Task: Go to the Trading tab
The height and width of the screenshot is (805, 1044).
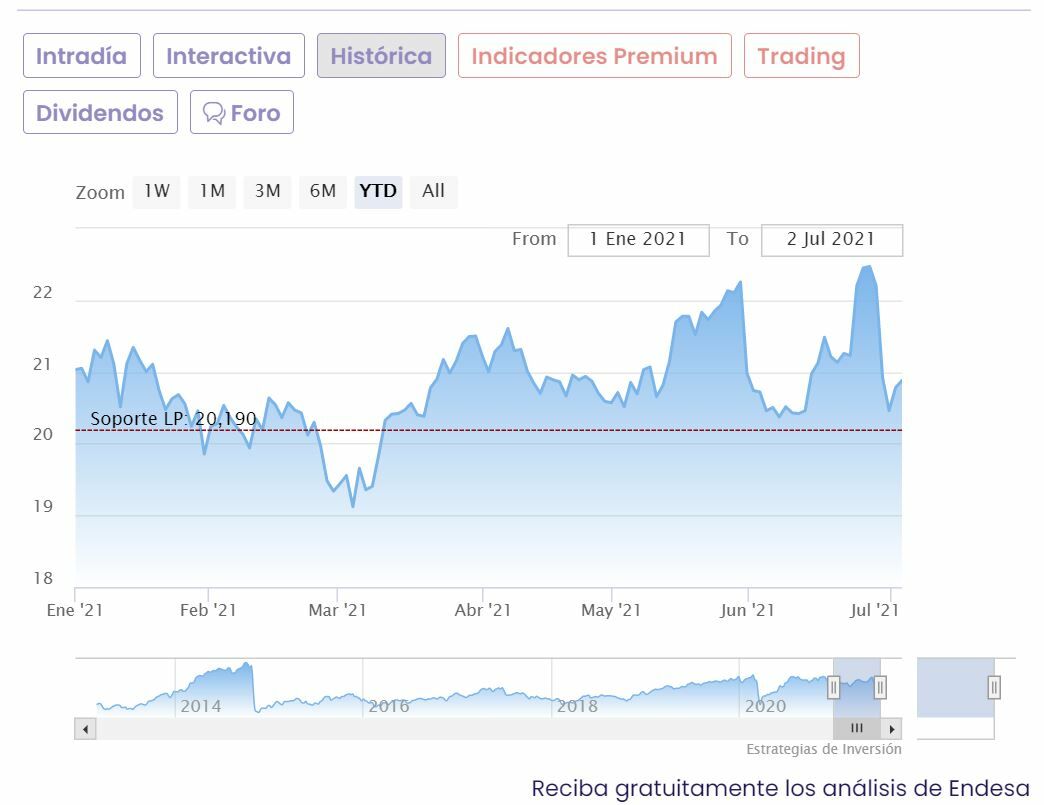Action: pyautogui.click(x=801, y=56)
